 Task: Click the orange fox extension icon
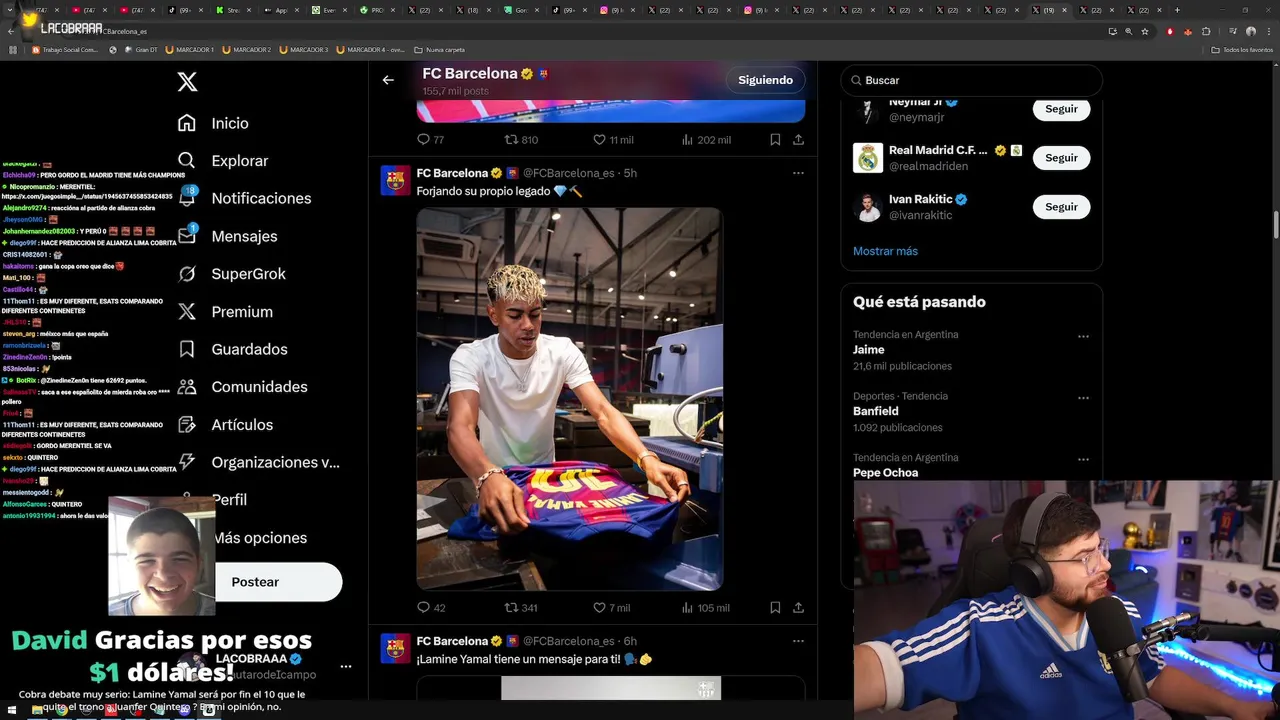pos(1188,31)
